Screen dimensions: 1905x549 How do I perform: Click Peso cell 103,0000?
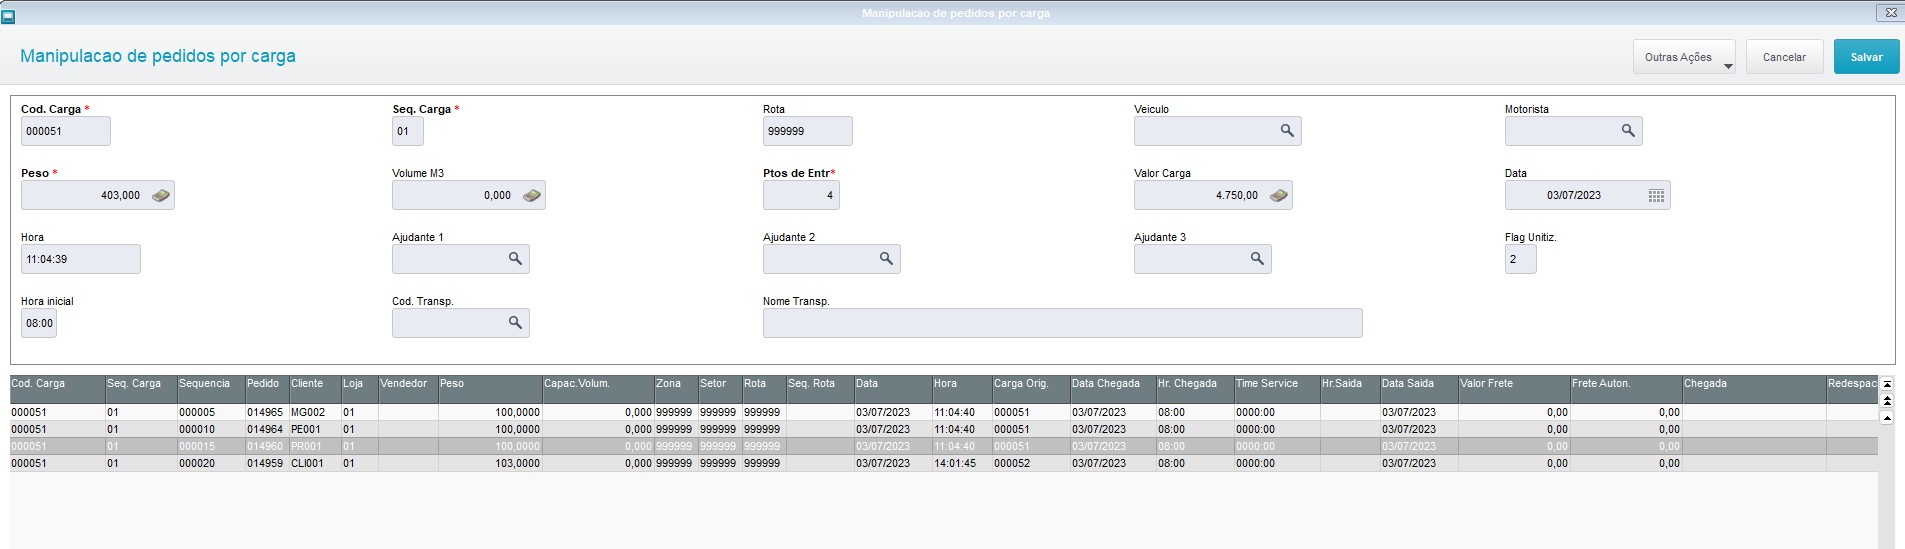[490, 463]
